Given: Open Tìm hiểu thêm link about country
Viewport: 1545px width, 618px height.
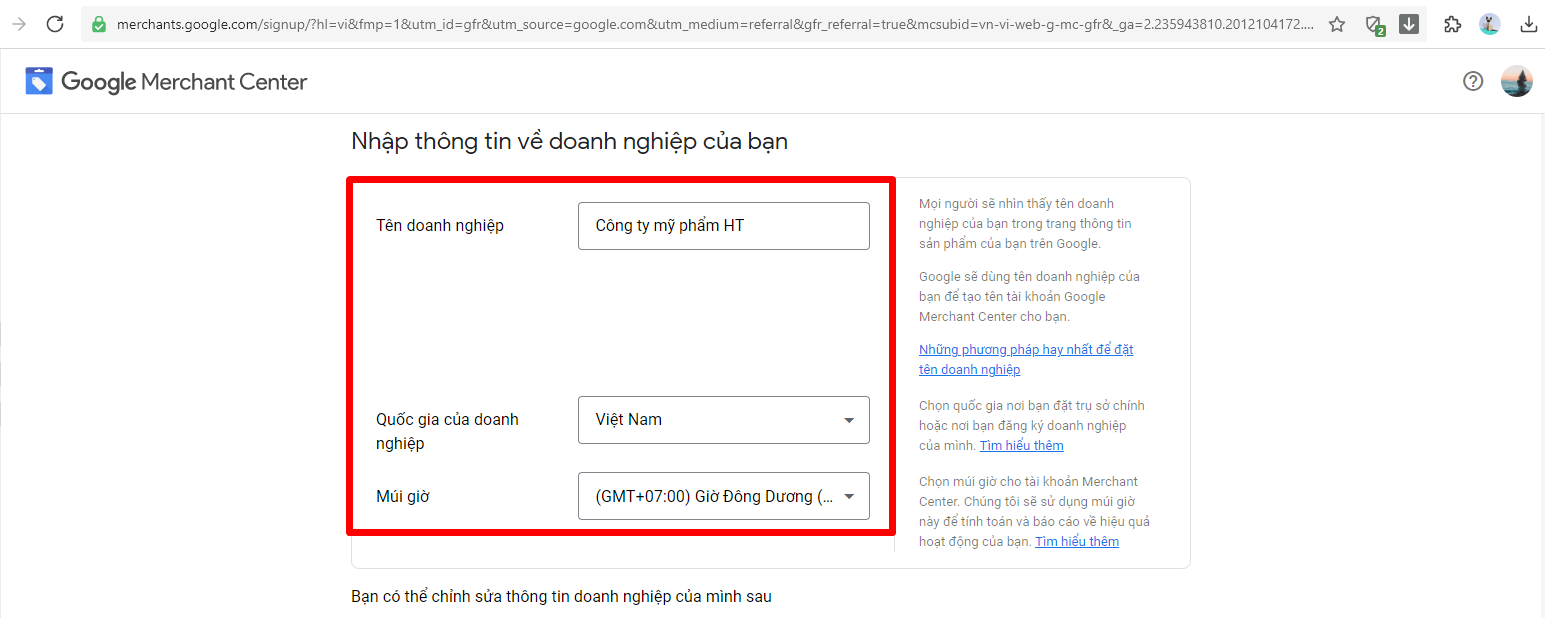Looking at the screenshot, I should click(x=1021, y=446).
